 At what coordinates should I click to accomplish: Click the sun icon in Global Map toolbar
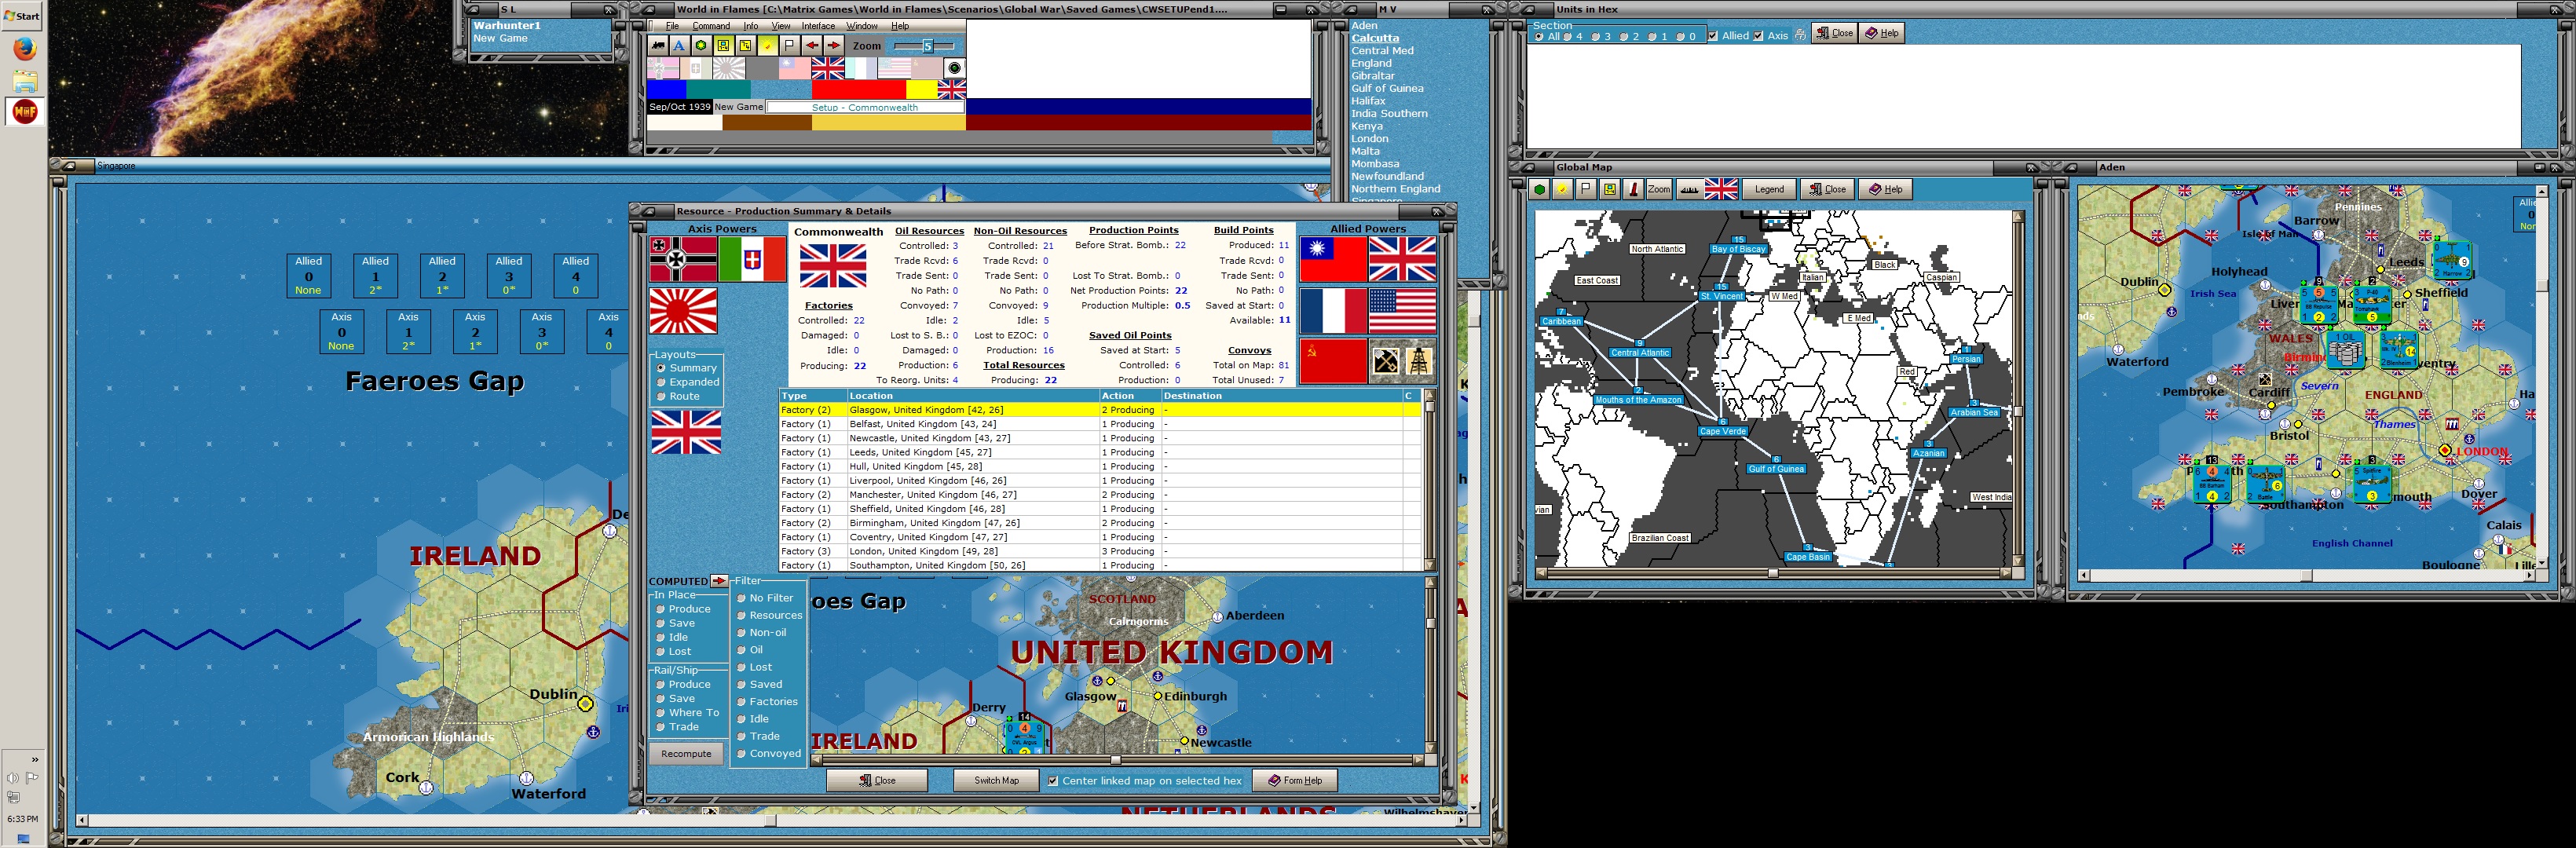pos(1562,189)
